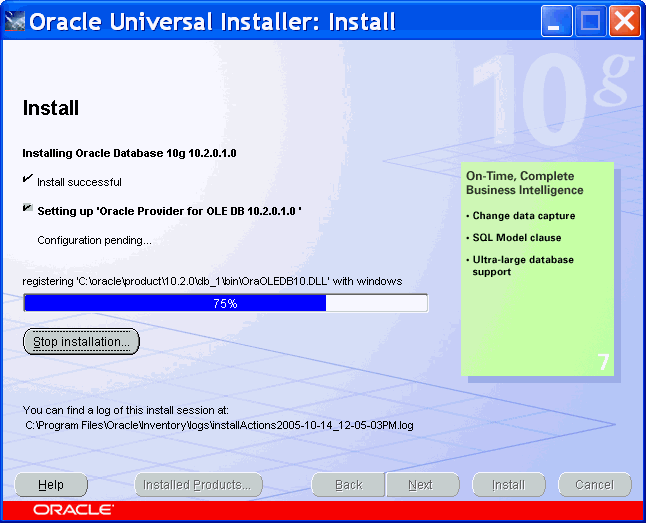646x523 pixels.
Task: Click the Install button at bottom
Action: 508,485
